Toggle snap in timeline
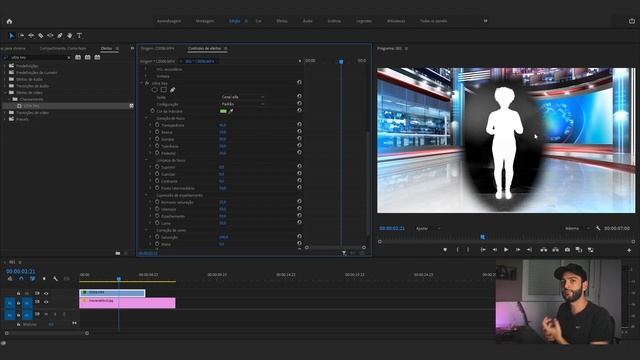The height and width of the screenshot is (360, 640). pyautogui.click(x=21, y=279)
